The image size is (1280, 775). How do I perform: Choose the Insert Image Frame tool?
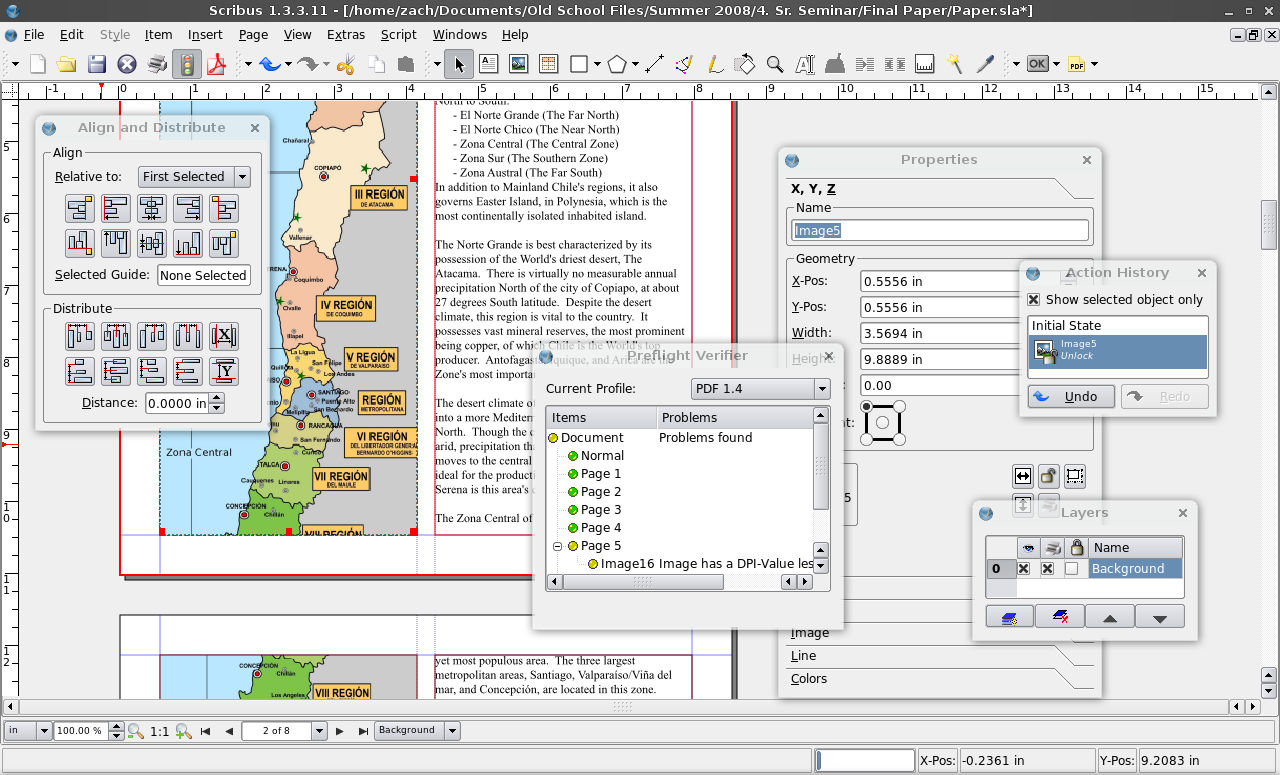tap(518, 64)
